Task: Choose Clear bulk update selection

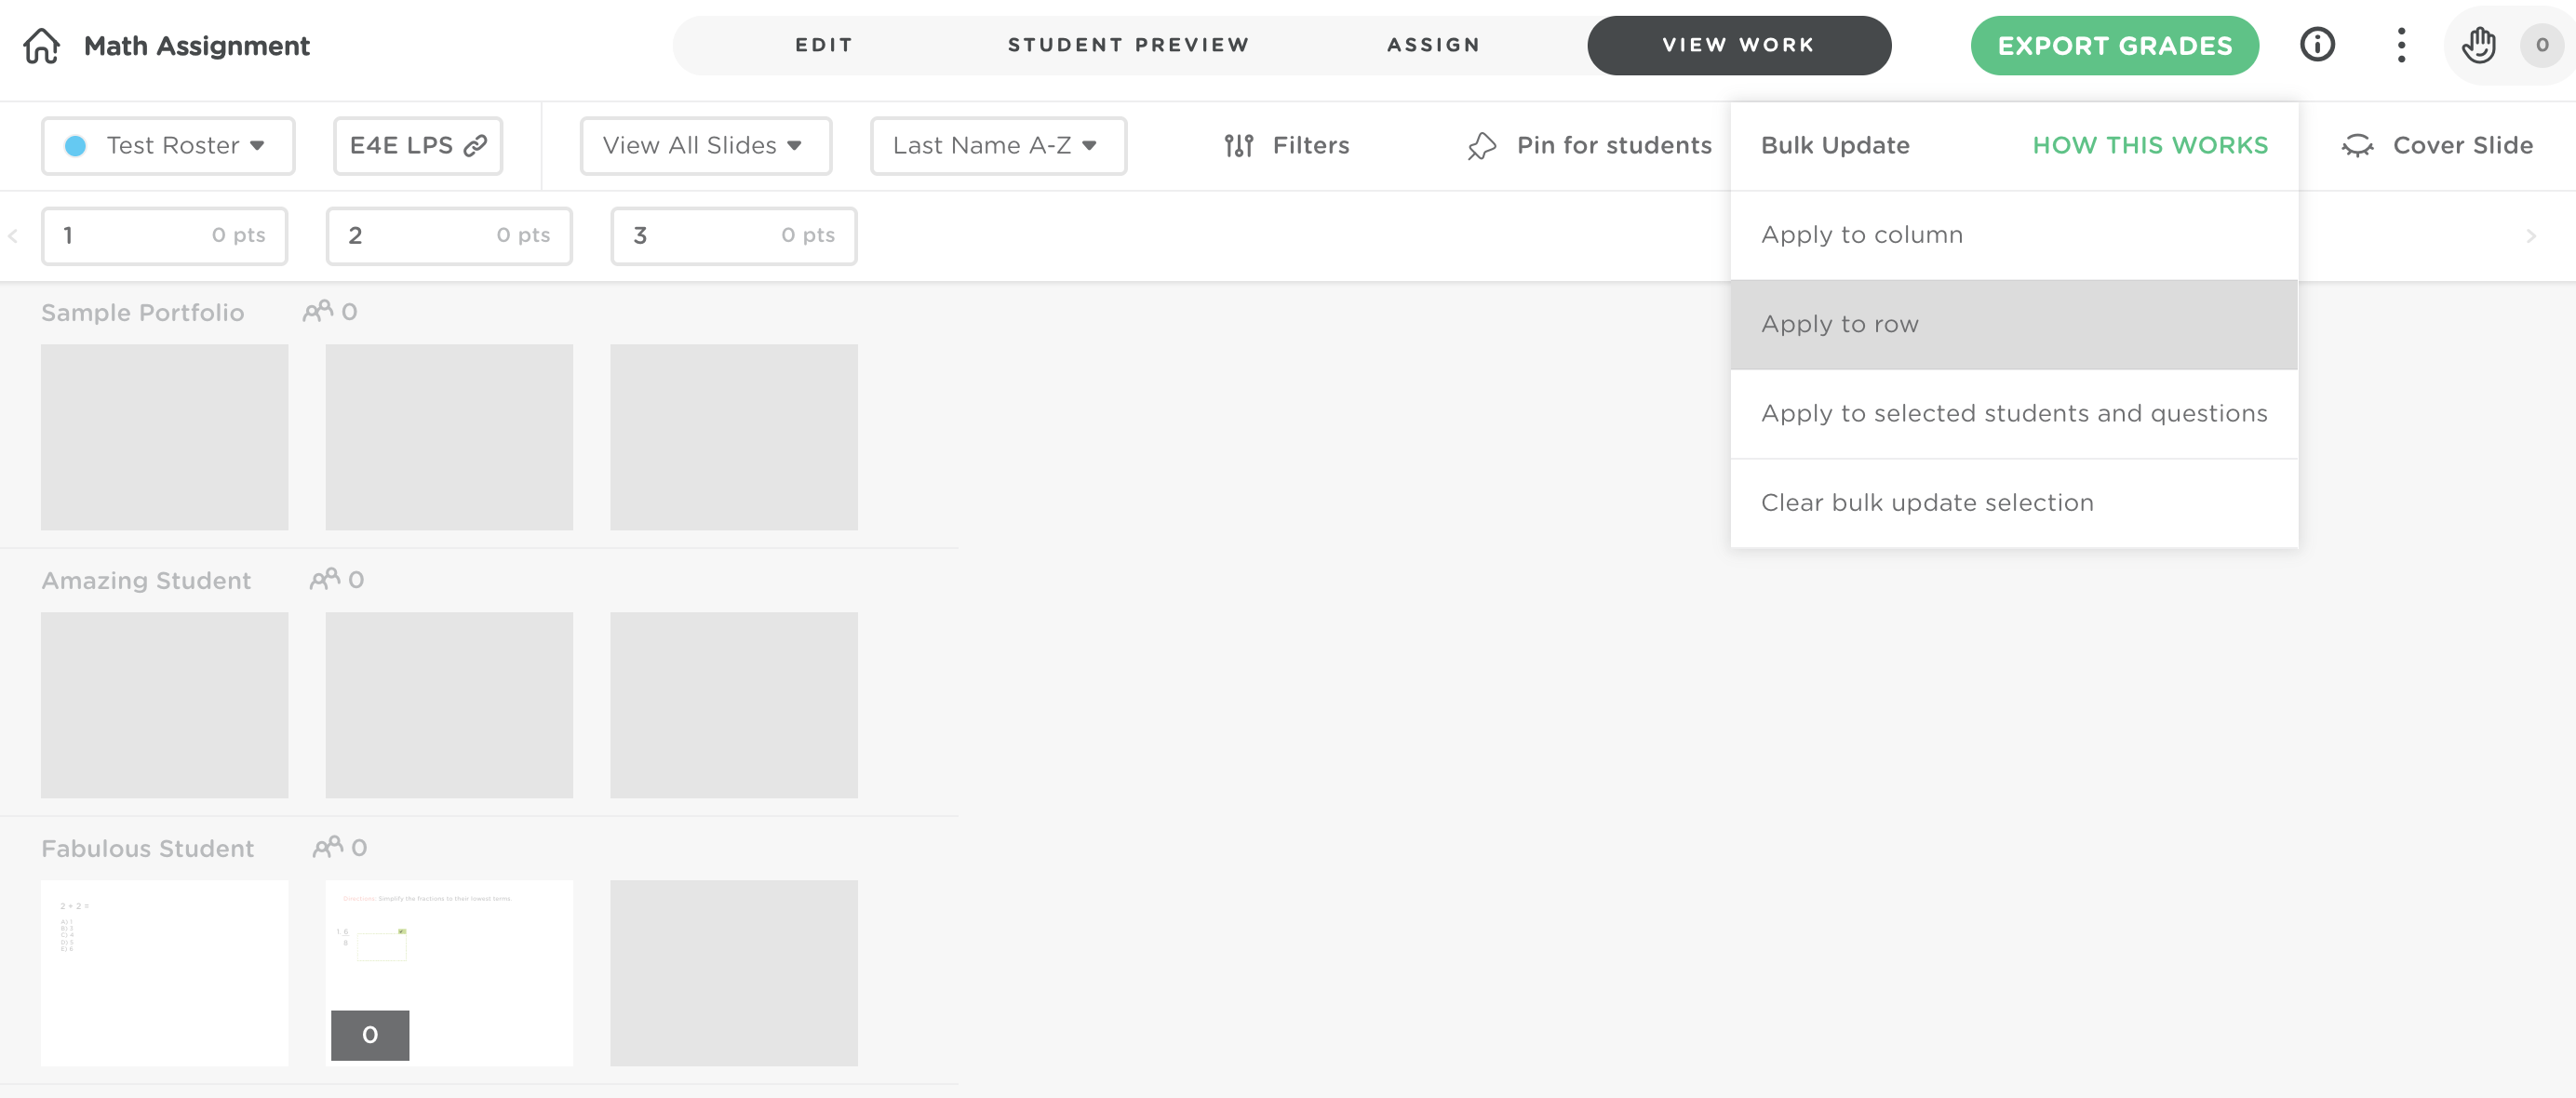Action: click(2012, 503)
